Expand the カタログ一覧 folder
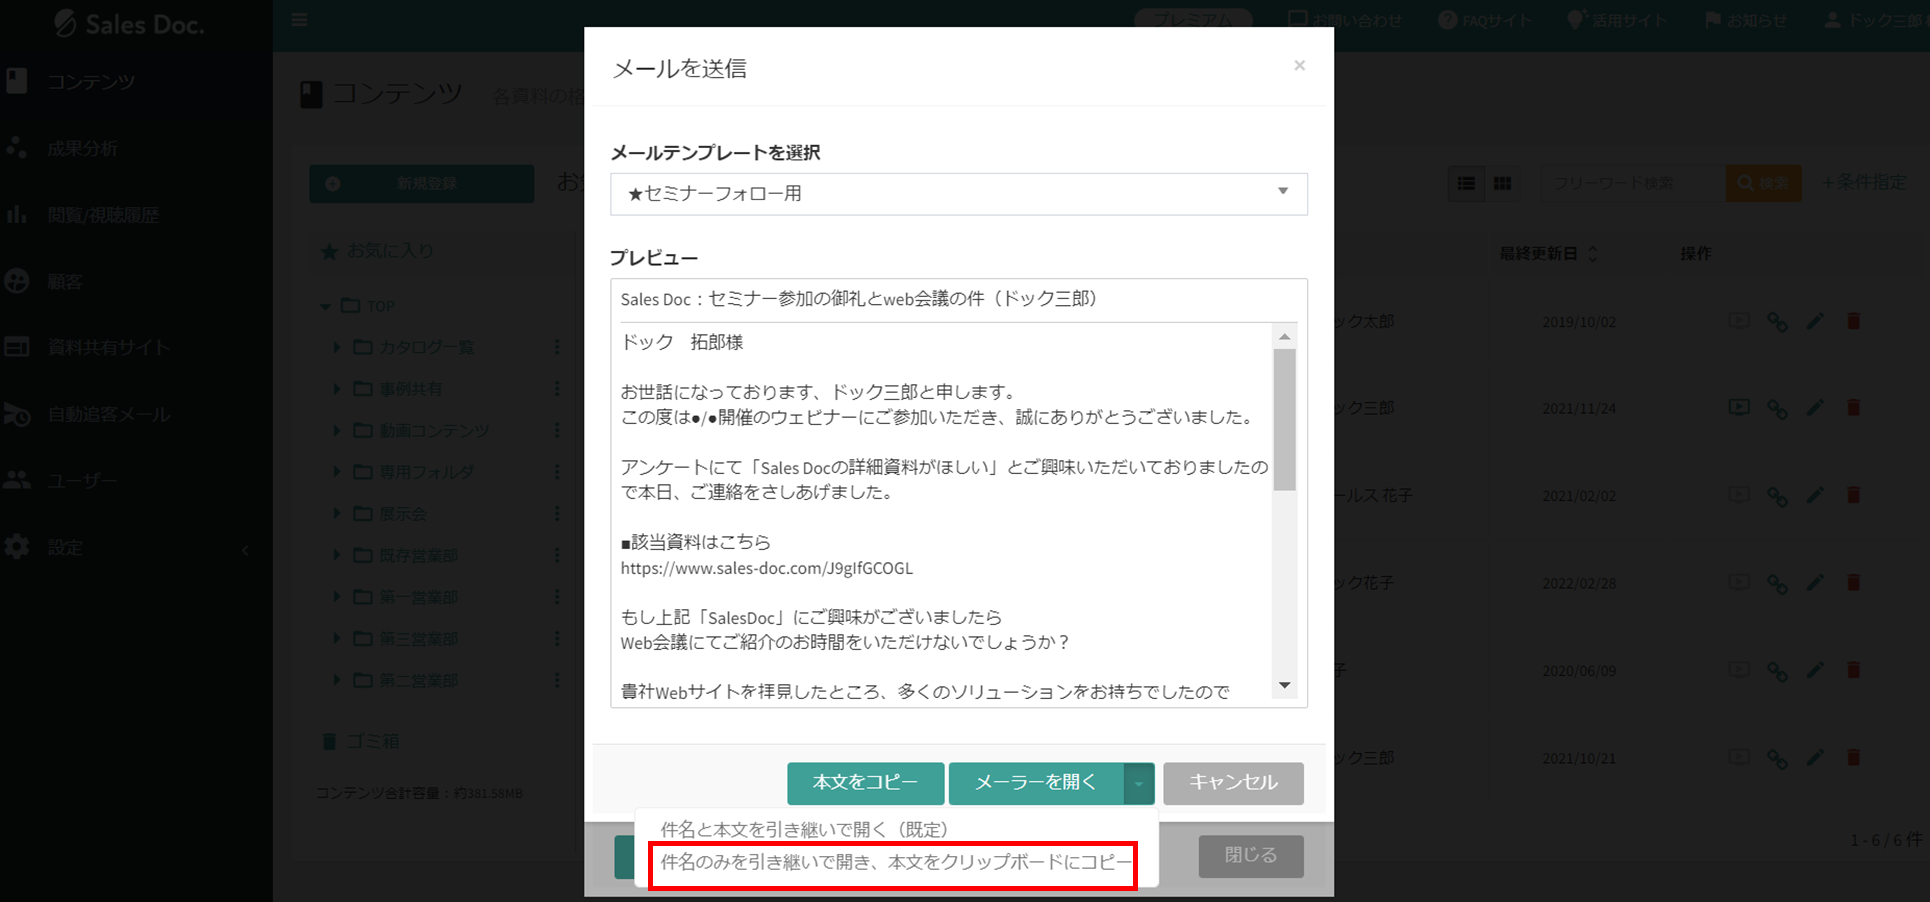Screen dimensions: 1930x902 tap(337, 347)
